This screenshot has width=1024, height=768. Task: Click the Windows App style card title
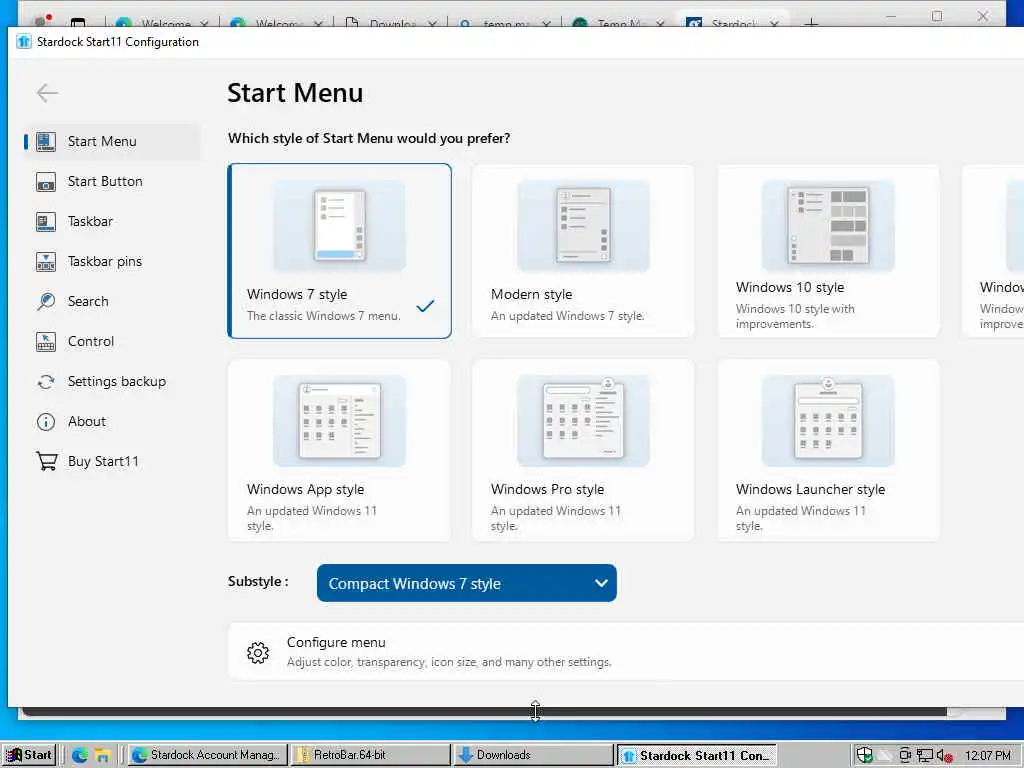305,489
